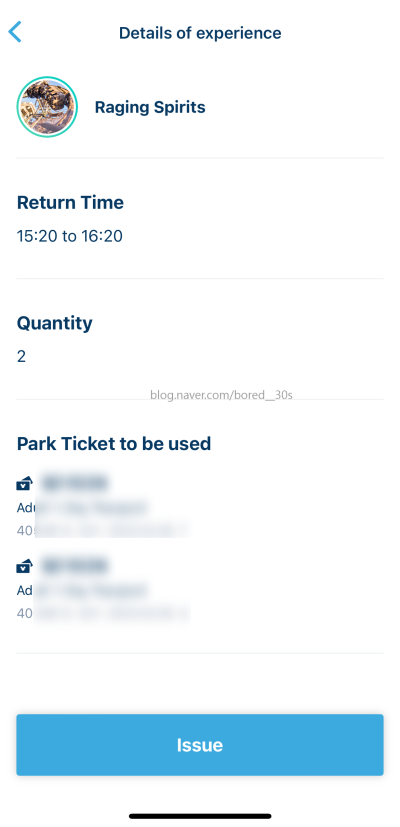
Task: Tap the blue back arrow icon
Action: [x=15, y=32]
